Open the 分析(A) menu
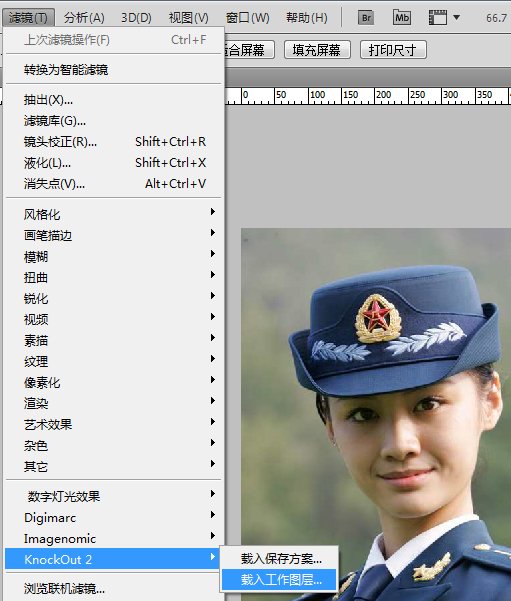Image resolution: width=511 pixels, height=601 pixels. point(84,18)
